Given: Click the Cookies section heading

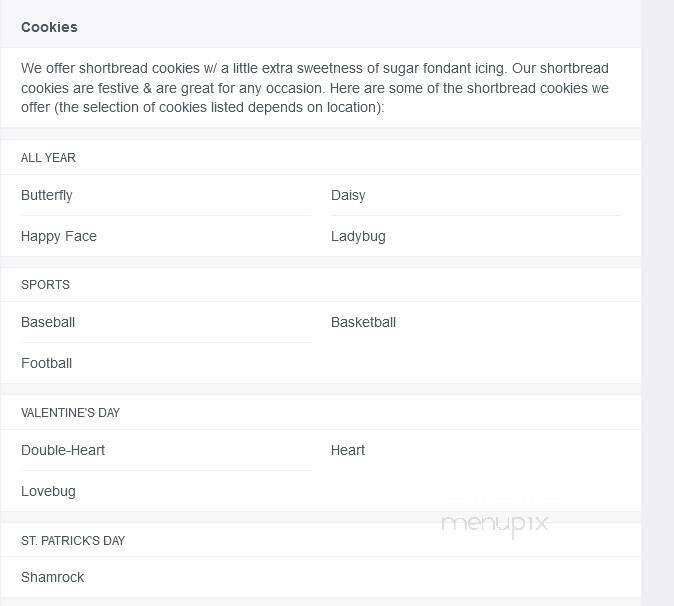Looking at the screenshot, I should (x=49, y=27).
